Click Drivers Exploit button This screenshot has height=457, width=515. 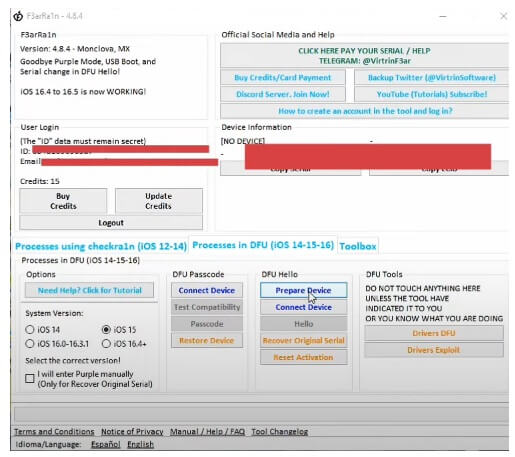click(434, 350)
